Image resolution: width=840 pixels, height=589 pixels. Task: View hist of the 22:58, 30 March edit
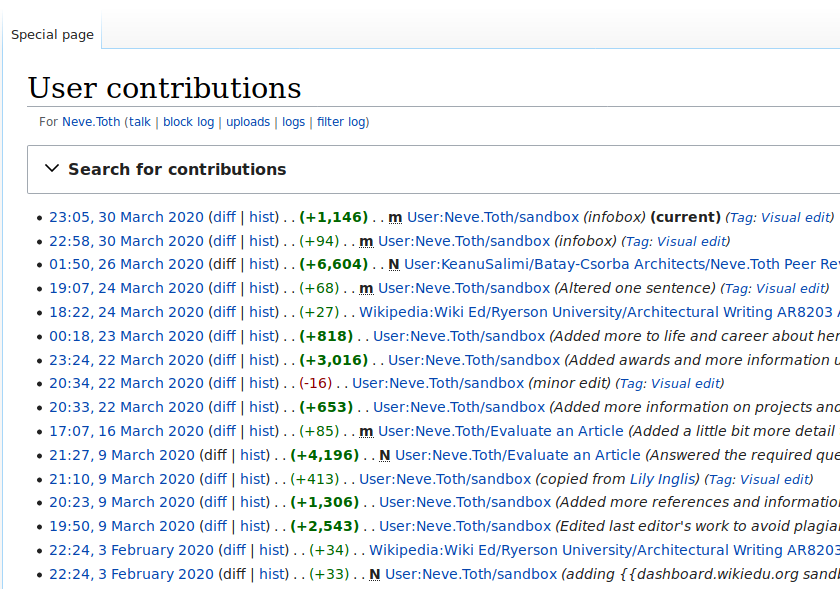262,241
